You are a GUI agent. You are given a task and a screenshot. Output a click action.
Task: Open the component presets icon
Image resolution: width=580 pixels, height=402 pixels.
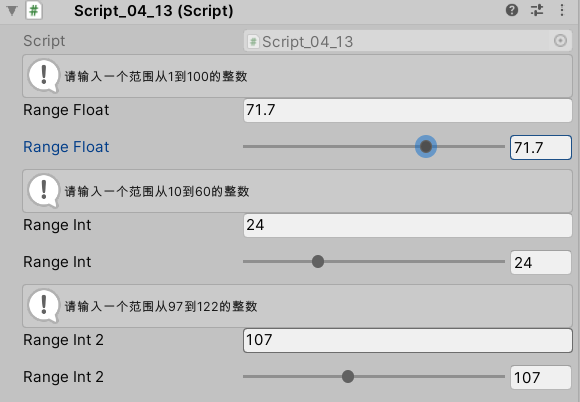point(537,10)
